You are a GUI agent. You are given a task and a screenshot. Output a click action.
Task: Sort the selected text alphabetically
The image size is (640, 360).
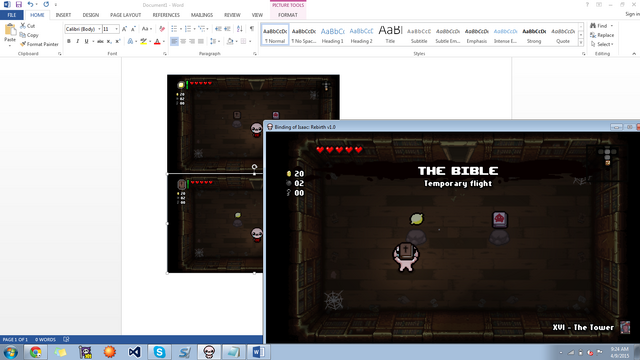(240, 29)
